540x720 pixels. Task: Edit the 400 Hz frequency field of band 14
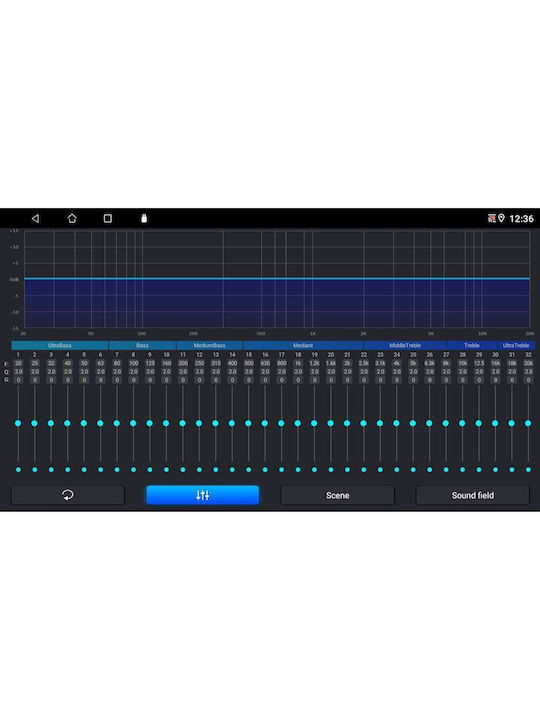[232, 363]
